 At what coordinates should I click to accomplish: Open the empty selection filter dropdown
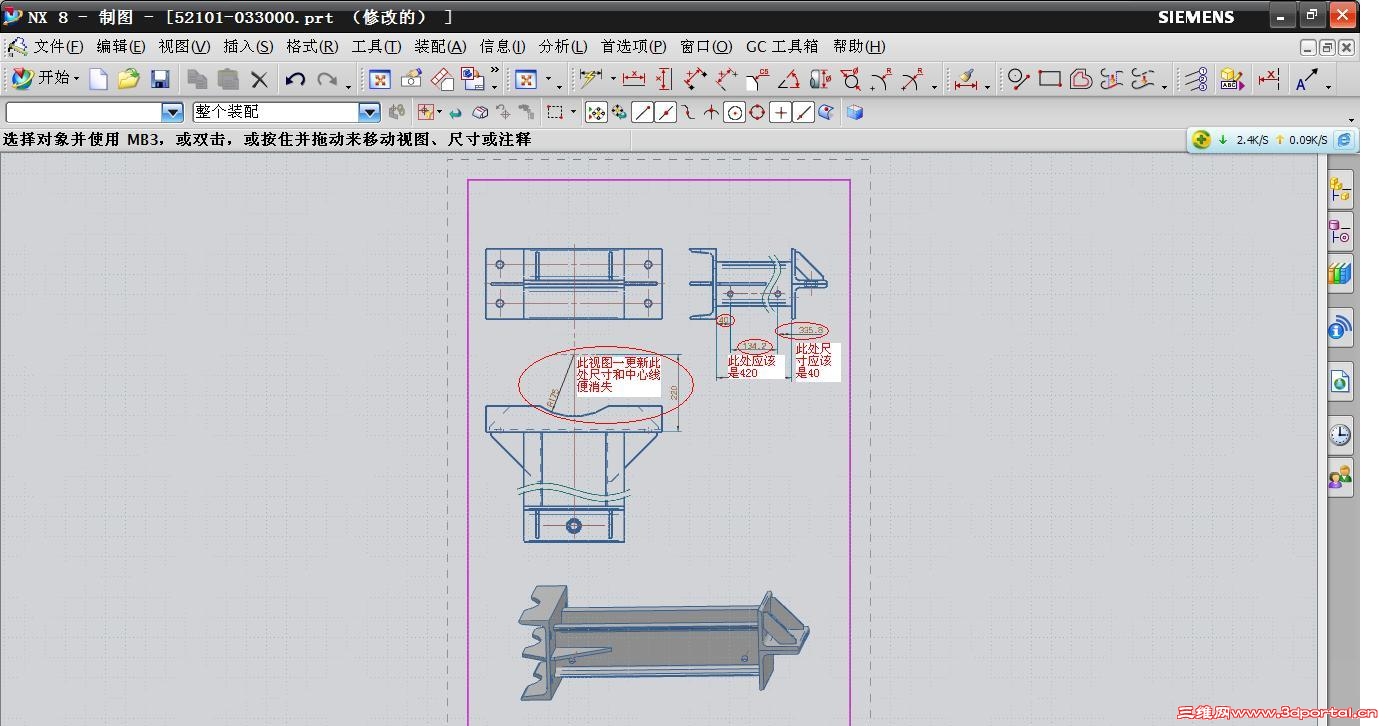point(172,113)
